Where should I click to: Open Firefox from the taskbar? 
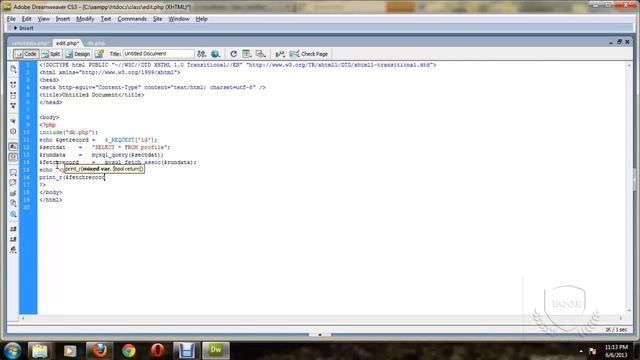tap(99, 351)
